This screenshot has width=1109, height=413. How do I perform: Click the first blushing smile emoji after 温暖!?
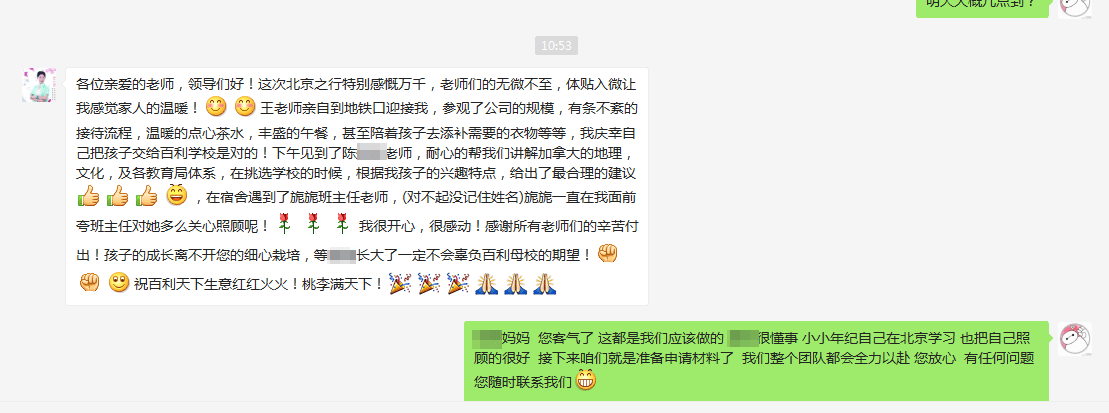(216, 107)
